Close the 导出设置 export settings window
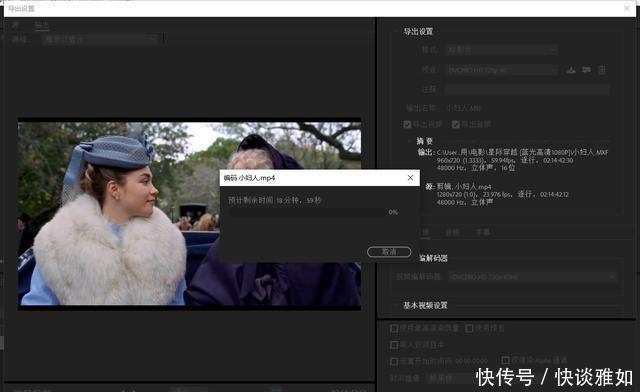The width and height of the screenshot is (640, 392). pos(627,8)
